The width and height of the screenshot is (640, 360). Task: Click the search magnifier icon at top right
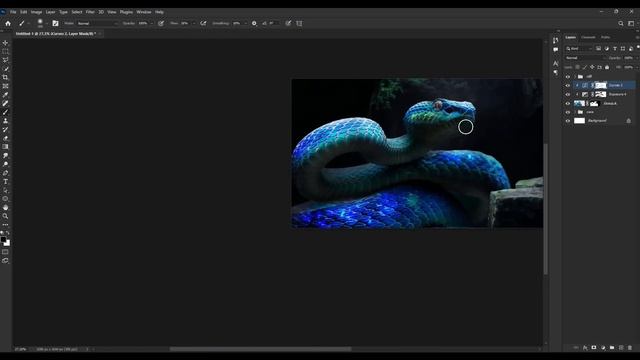point(621,24)
